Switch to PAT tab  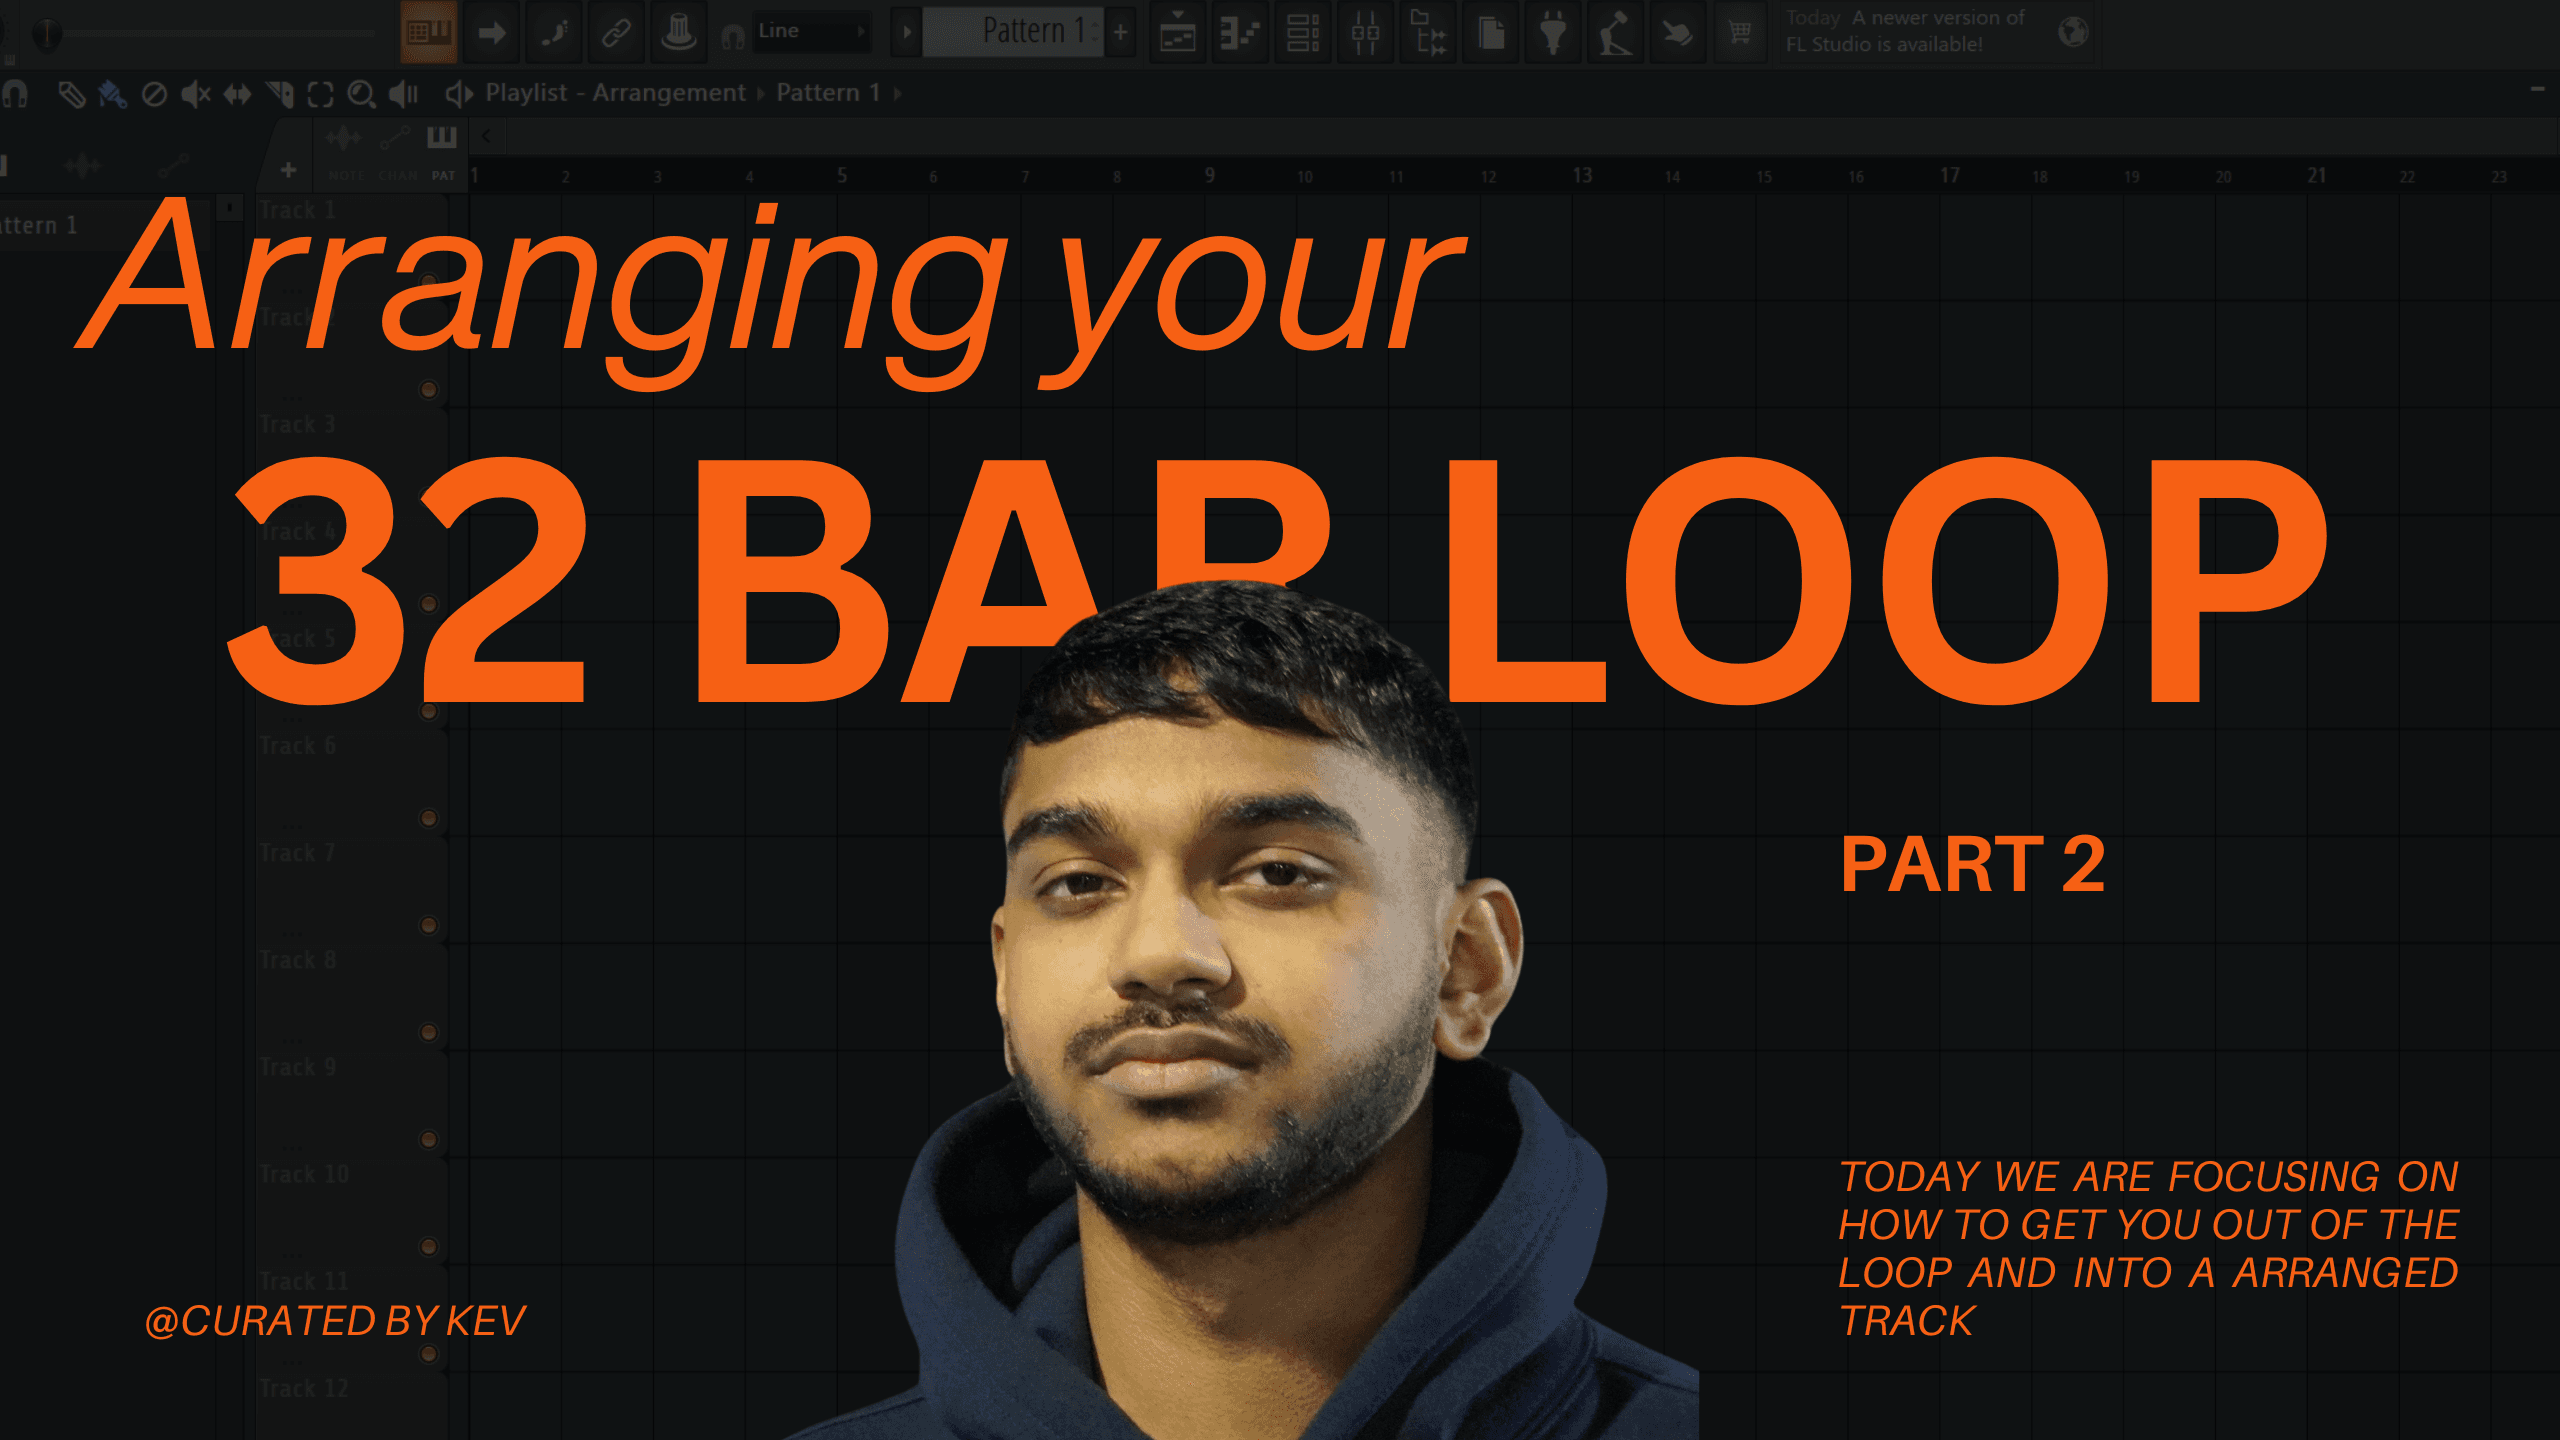tap(444, 176)
